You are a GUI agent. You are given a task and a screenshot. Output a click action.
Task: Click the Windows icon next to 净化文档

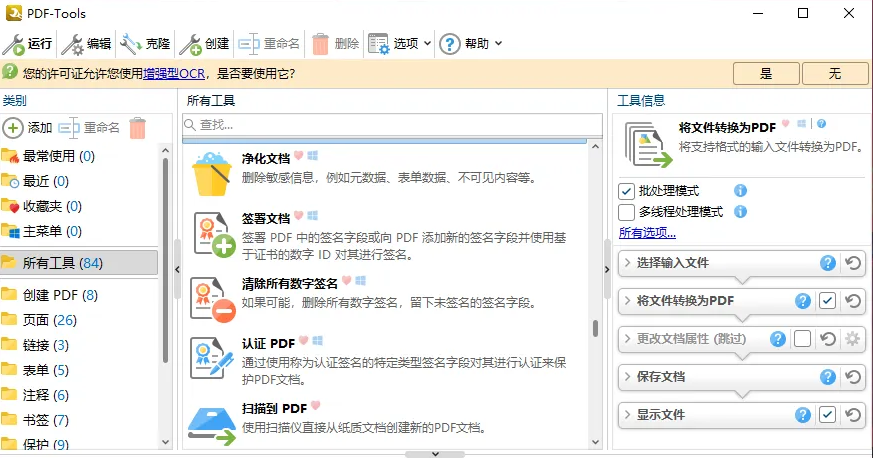coord(312,156)
